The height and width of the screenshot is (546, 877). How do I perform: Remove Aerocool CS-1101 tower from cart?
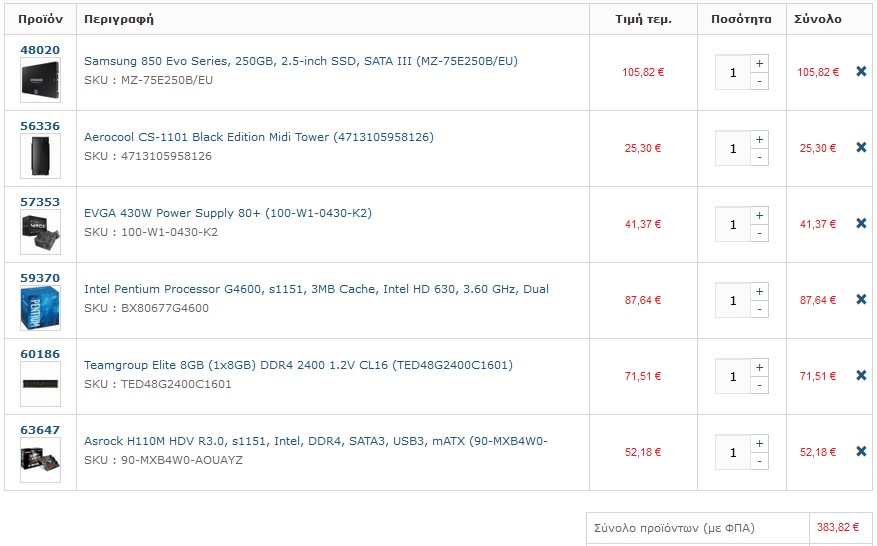pyautogui.click(x=861, y=148)
